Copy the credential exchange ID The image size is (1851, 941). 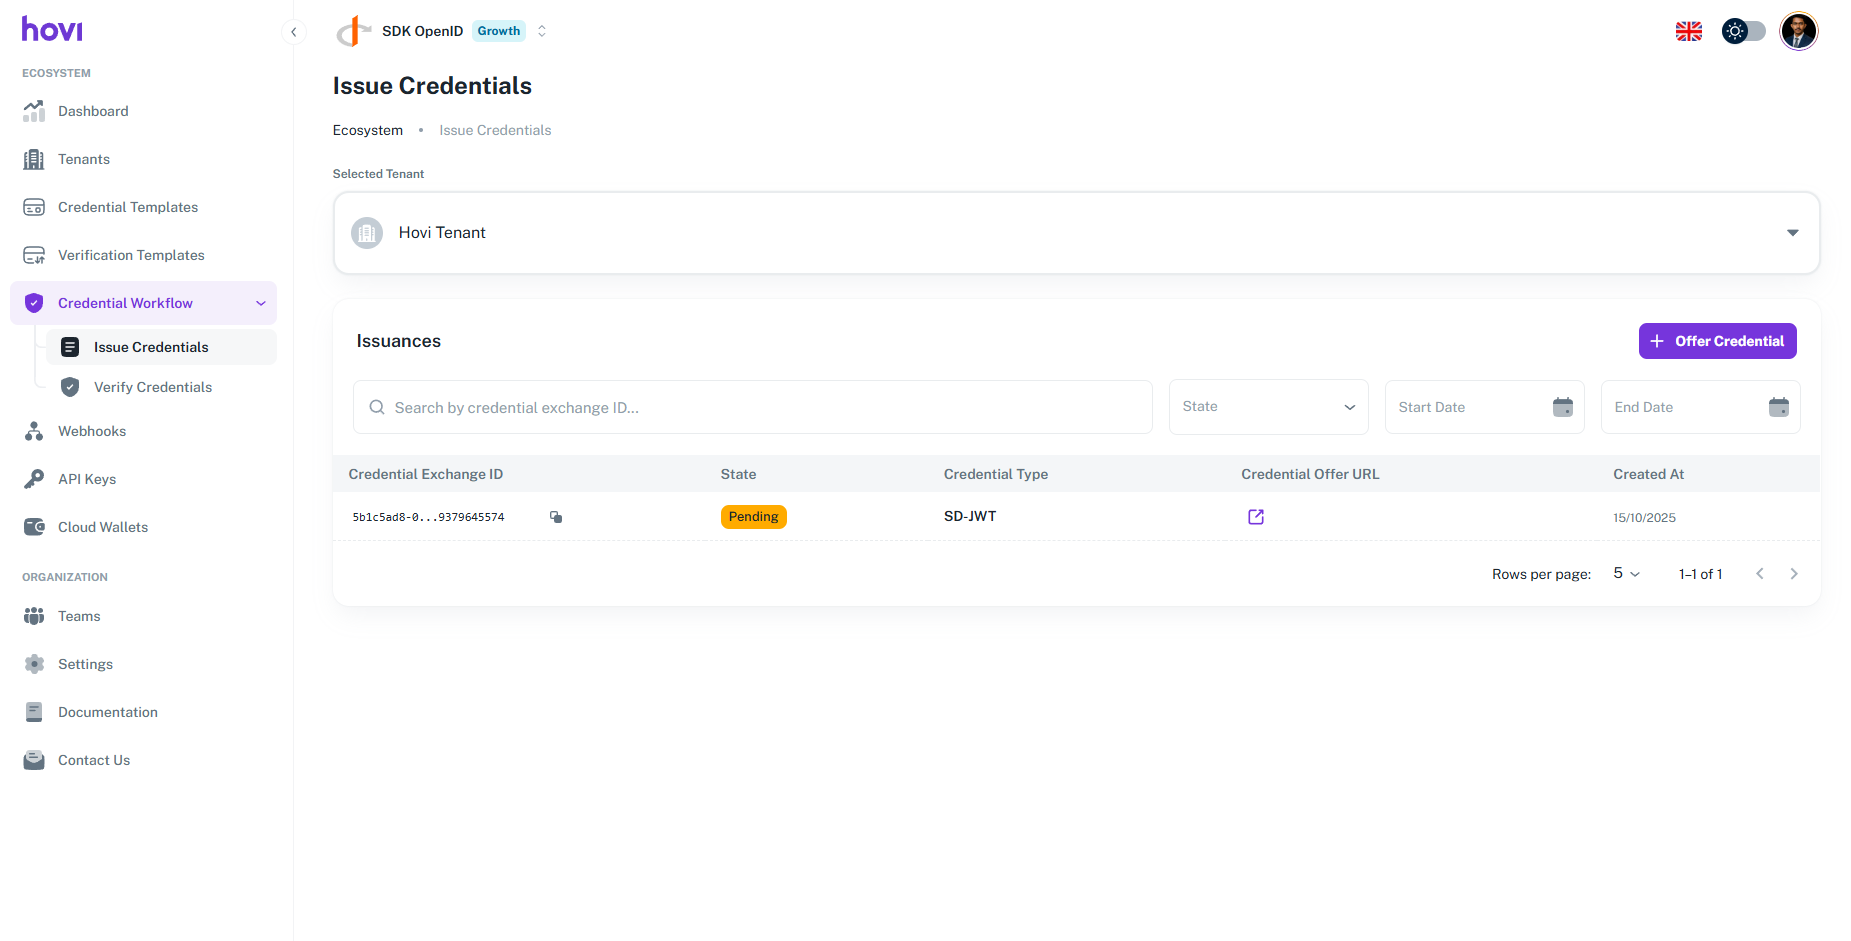pyautogui.click(x=556, y=517)
